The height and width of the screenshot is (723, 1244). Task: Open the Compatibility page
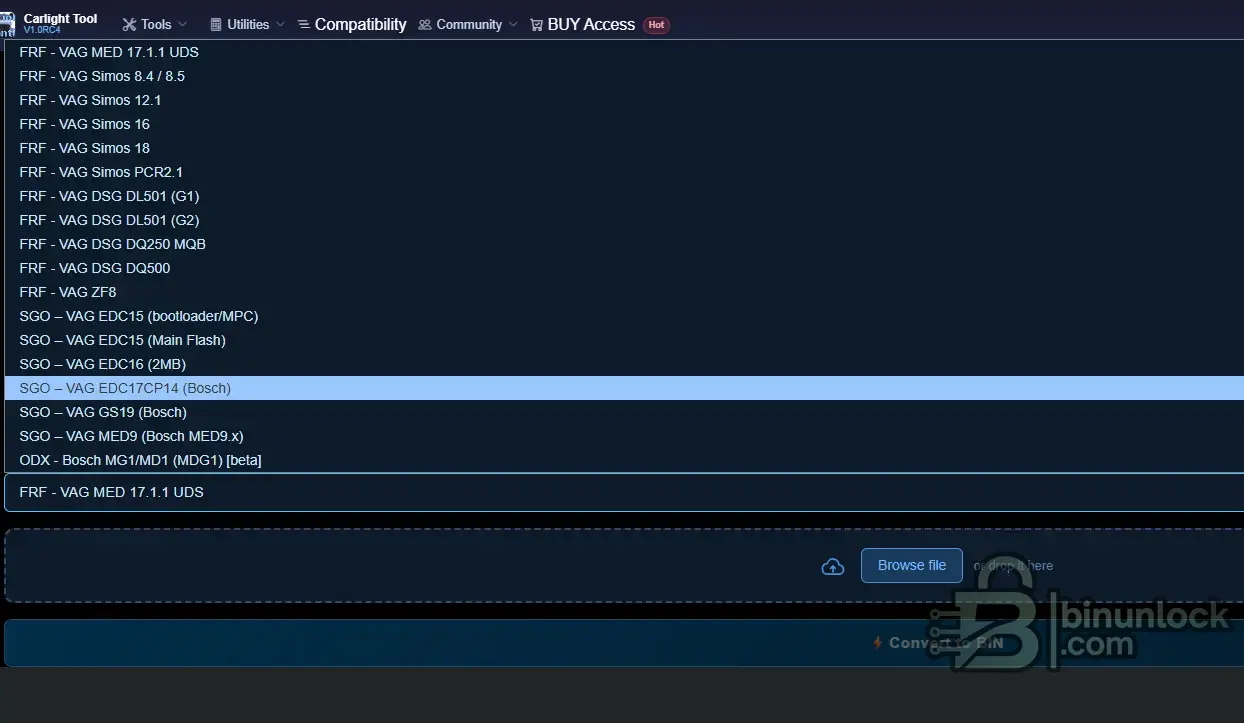[x=352, y=24]
